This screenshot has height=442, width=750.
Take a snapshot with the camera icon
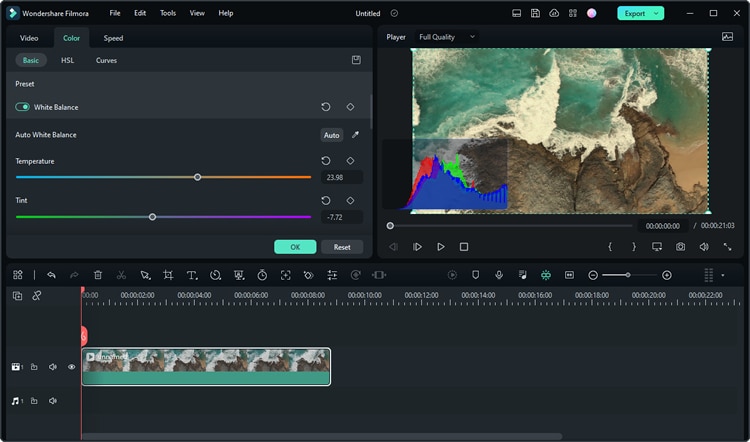click(x=680, y=247)
